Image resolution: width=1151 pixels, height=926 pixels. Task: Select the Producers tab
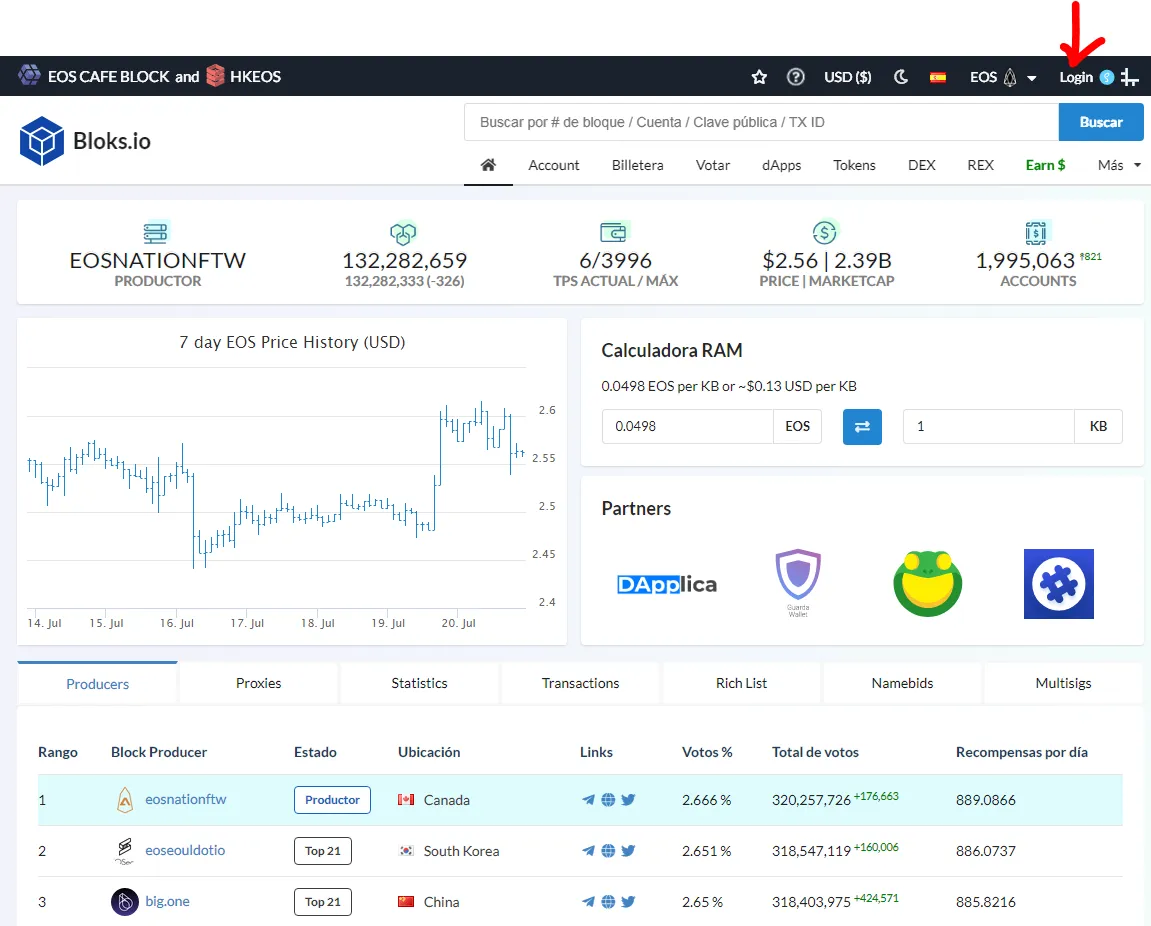click(x=98, y=684)
